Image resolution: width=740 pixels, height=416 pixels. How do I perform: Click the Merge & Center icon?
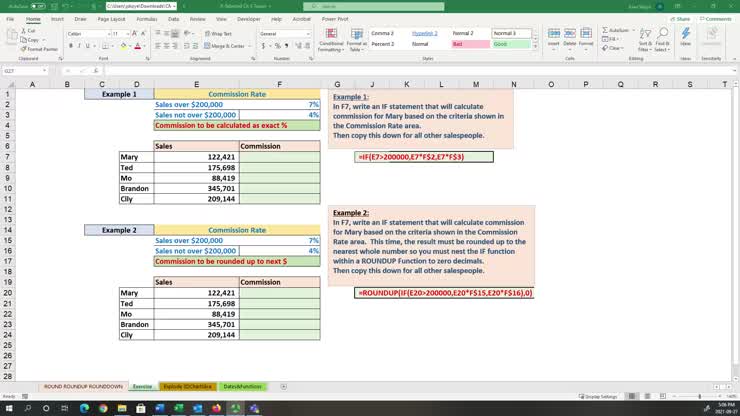(x=227, y=46)
